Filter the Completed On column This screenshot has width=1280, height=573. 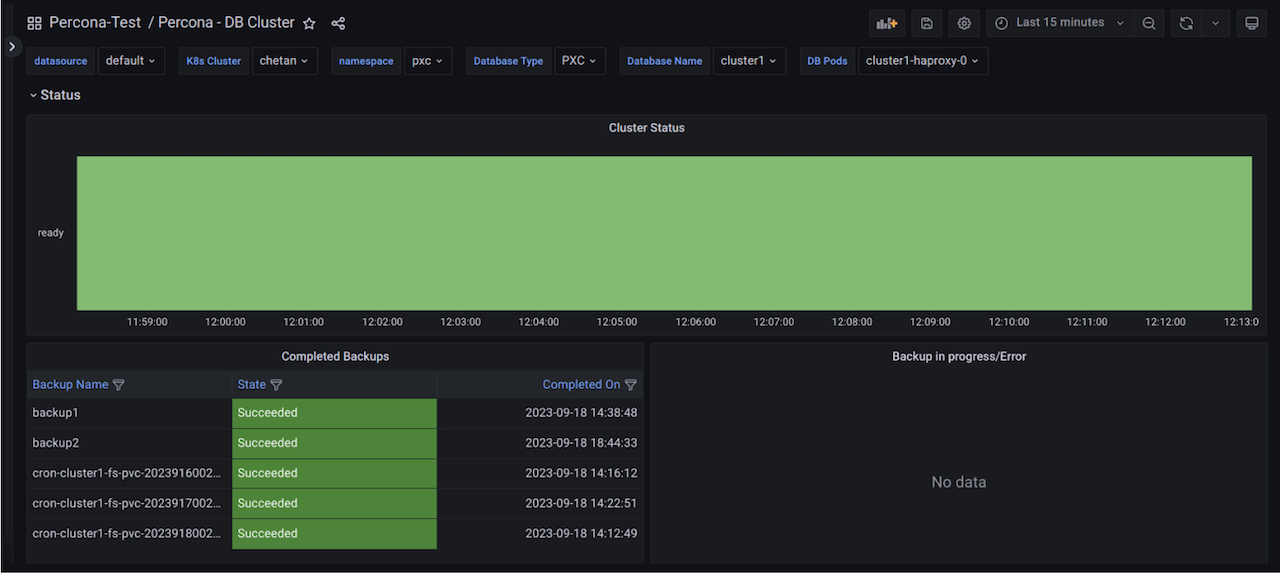coord(631,385)
